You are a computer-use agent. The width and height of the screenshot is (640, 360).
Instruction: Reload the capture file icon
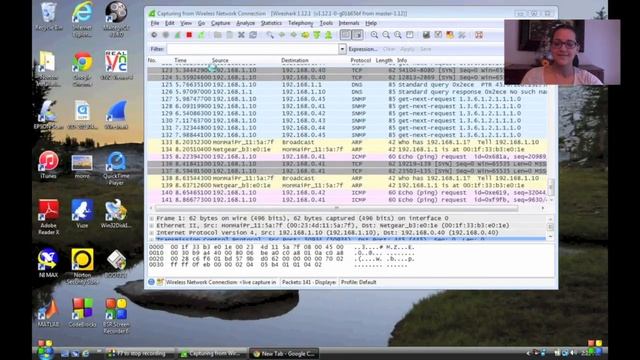pos(253,35)
